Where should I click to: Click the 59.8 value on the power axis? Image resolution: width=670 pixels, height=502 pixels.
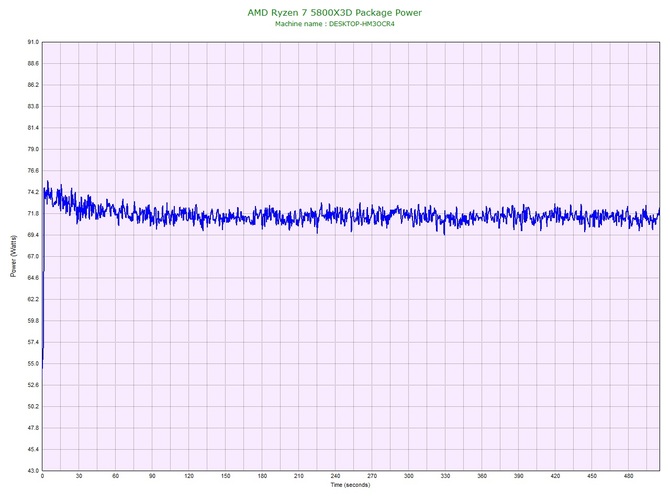click(33, 320)
